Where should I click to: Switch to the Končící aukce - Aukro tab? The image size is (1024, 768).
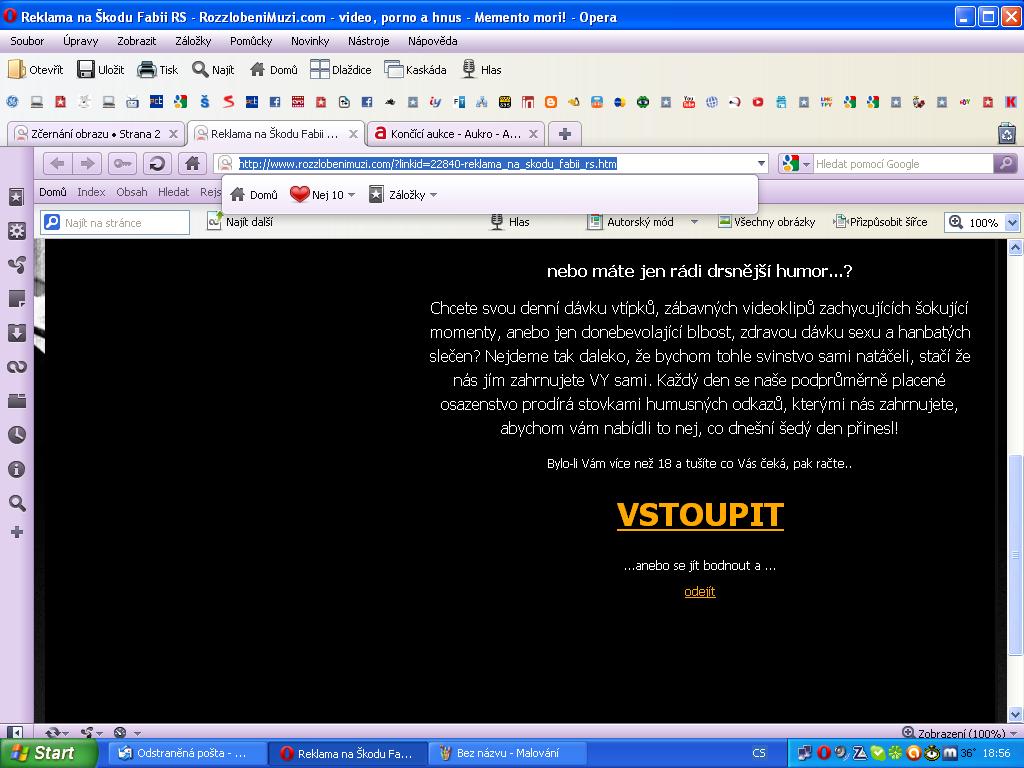(x=454, y=133)
